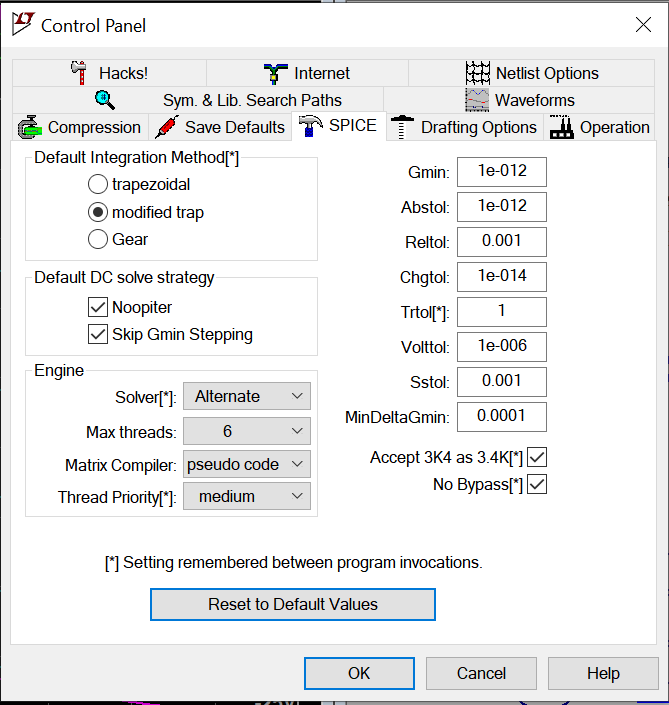Image resolution: width=669 pixels, height=705 pixels.
Task: Open the Save Defaults tab
Action: 220,127
